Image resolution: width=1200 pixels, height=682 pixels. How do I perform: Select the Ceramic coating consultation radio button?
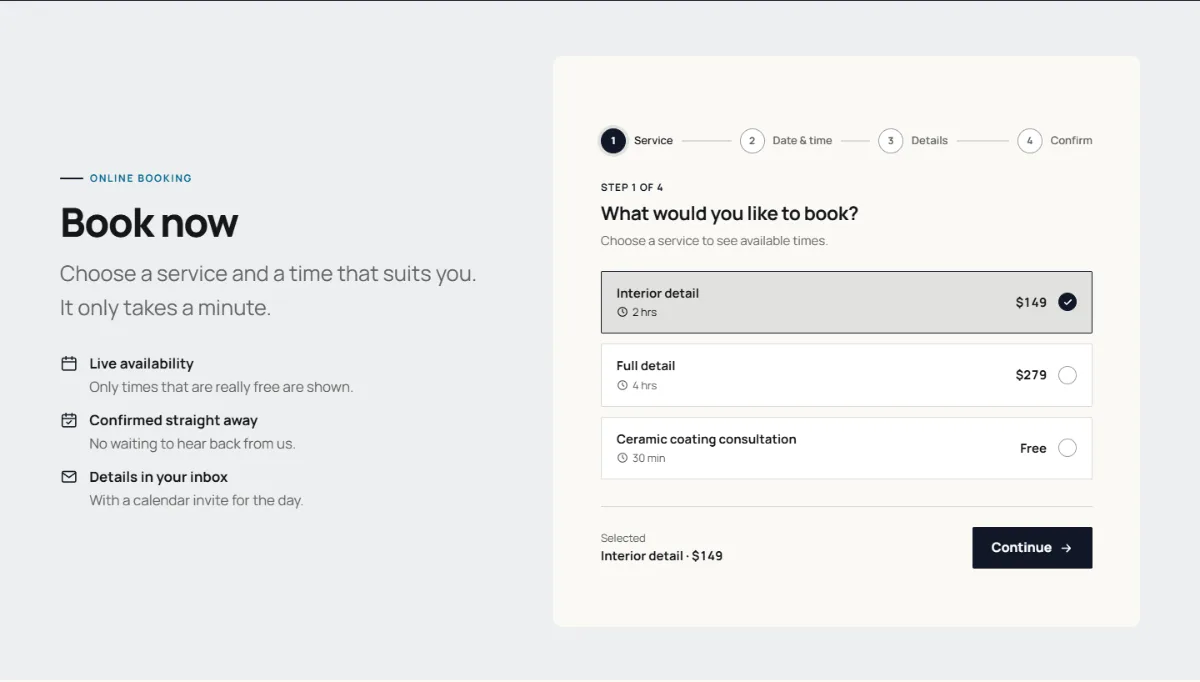tap(1067, 448)
